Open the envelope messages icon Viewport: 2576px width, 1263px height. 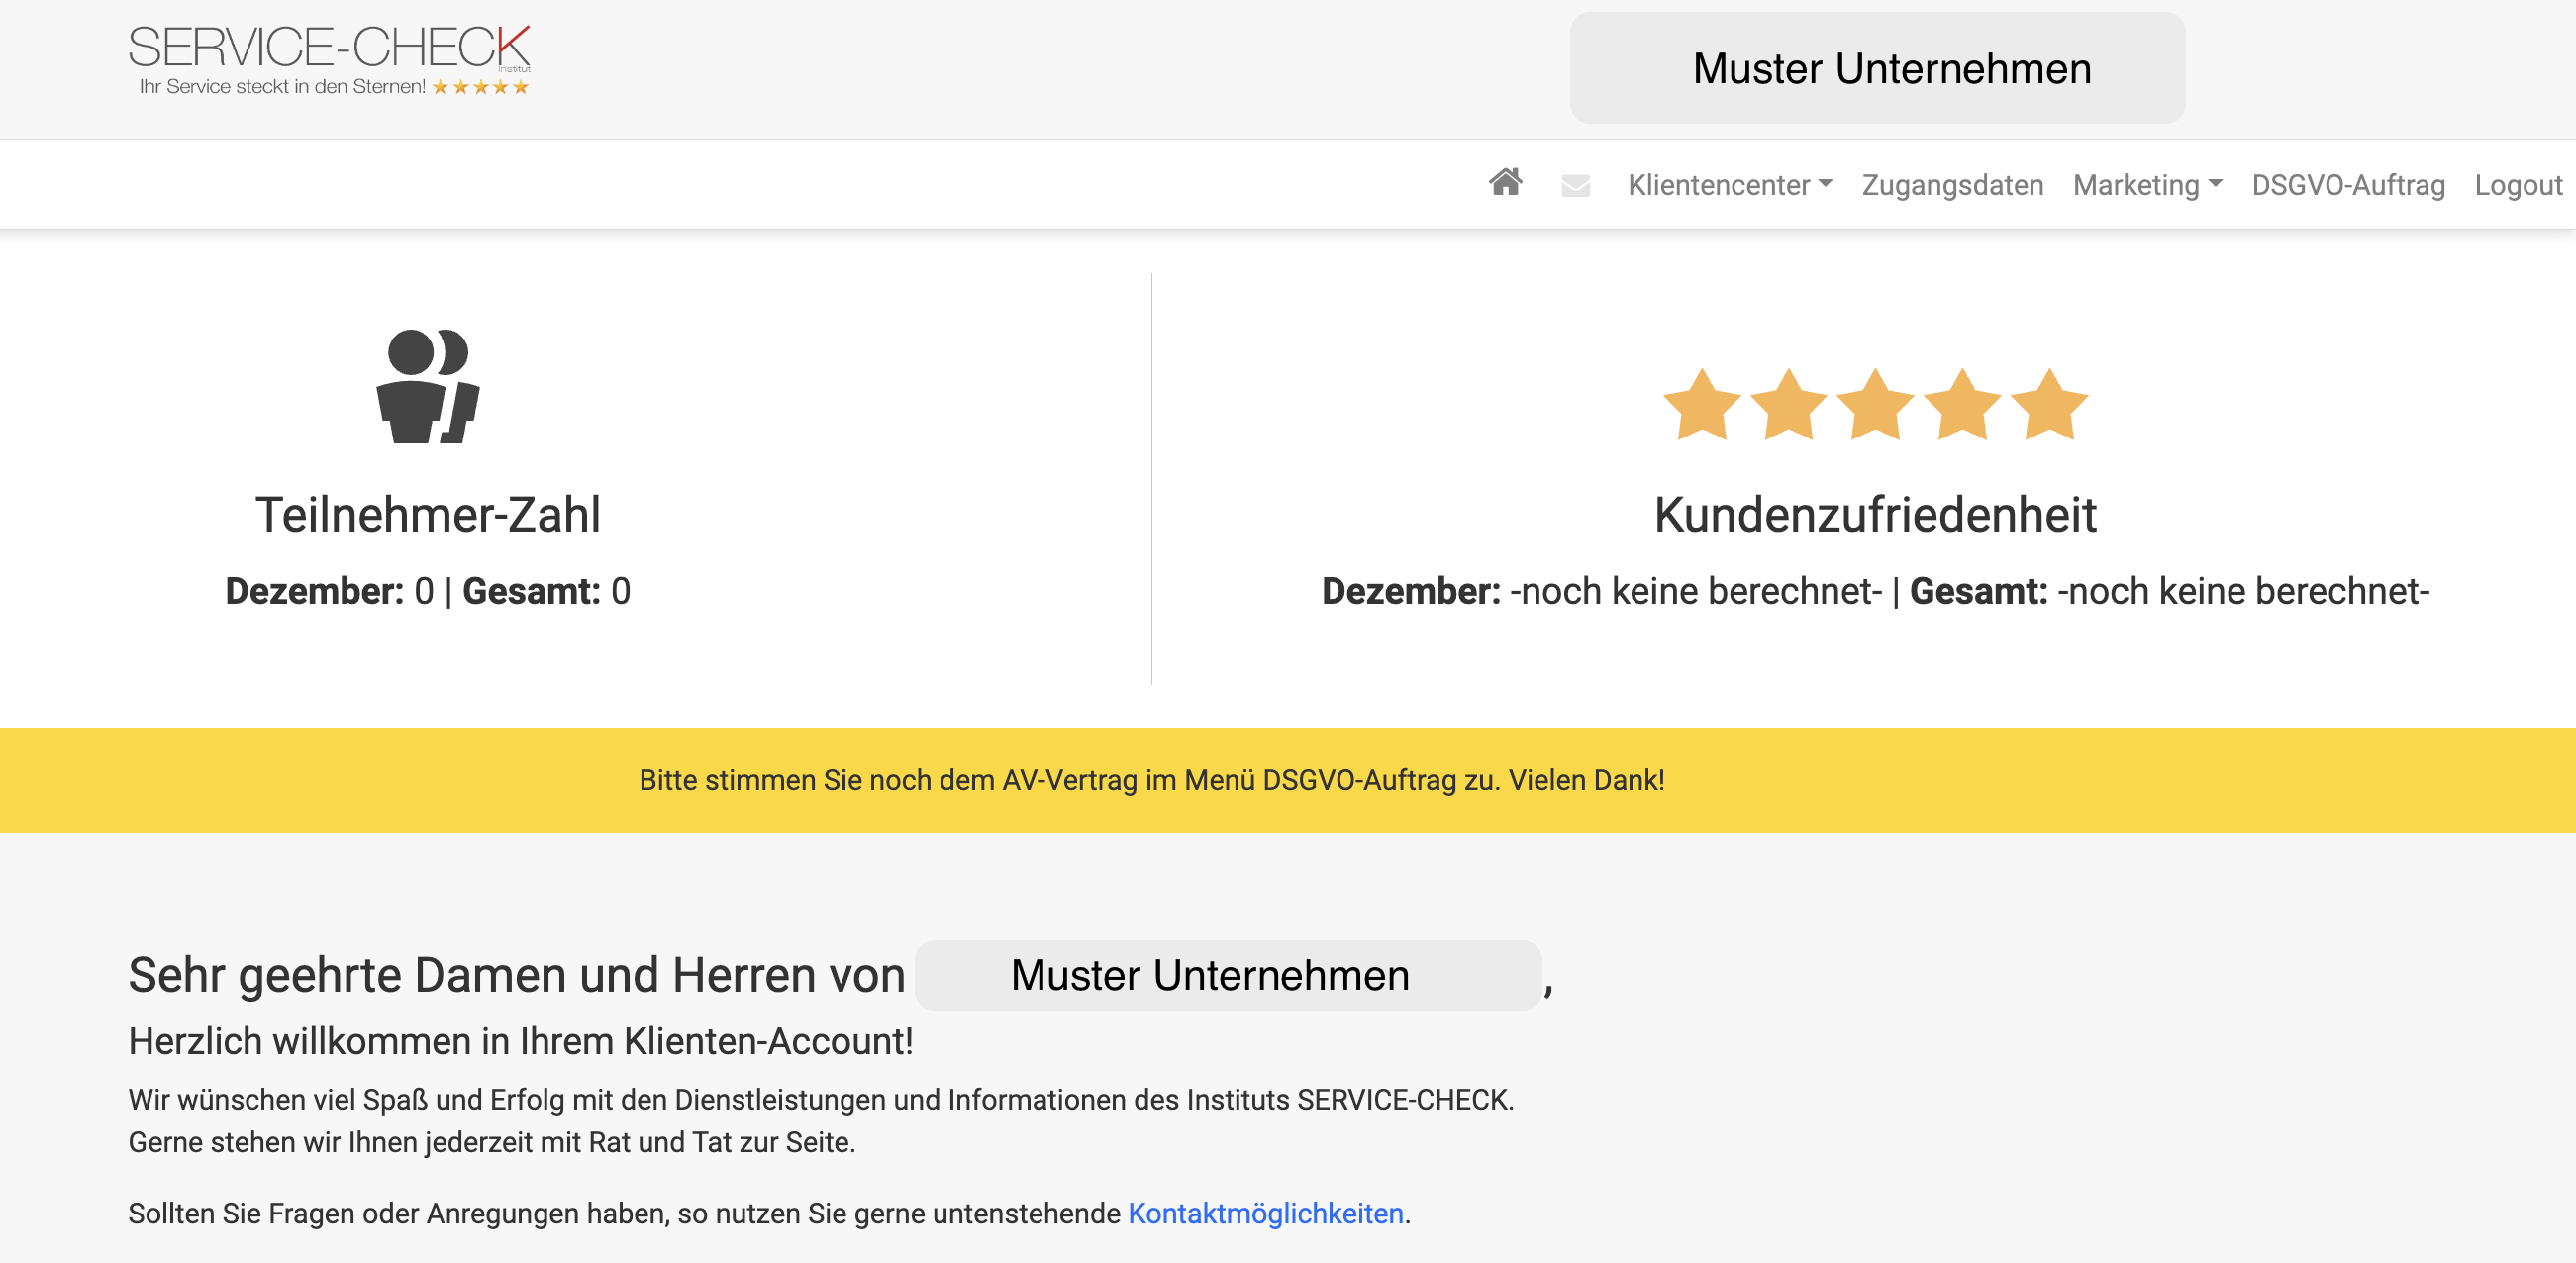point(1575,185)
